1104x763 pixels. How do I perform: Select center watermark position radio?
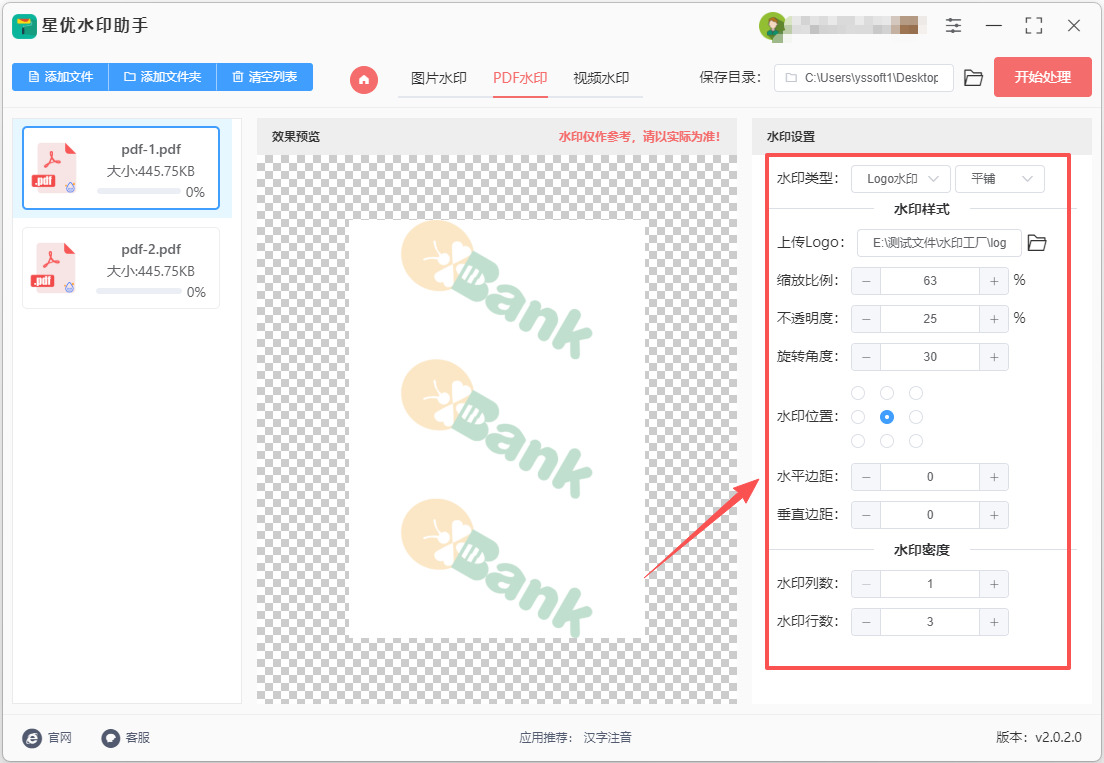pyautogui.click(x=886, y=417)
